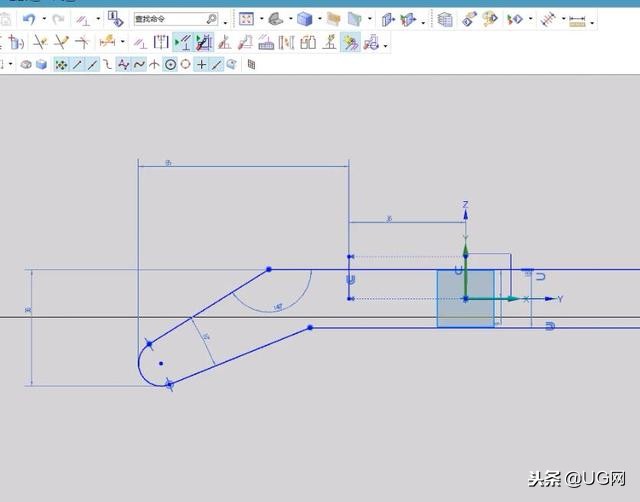Select the shaded blue rectangle near the origin
This screenshot has height=502, width=640.
click(x=466, y=298)
